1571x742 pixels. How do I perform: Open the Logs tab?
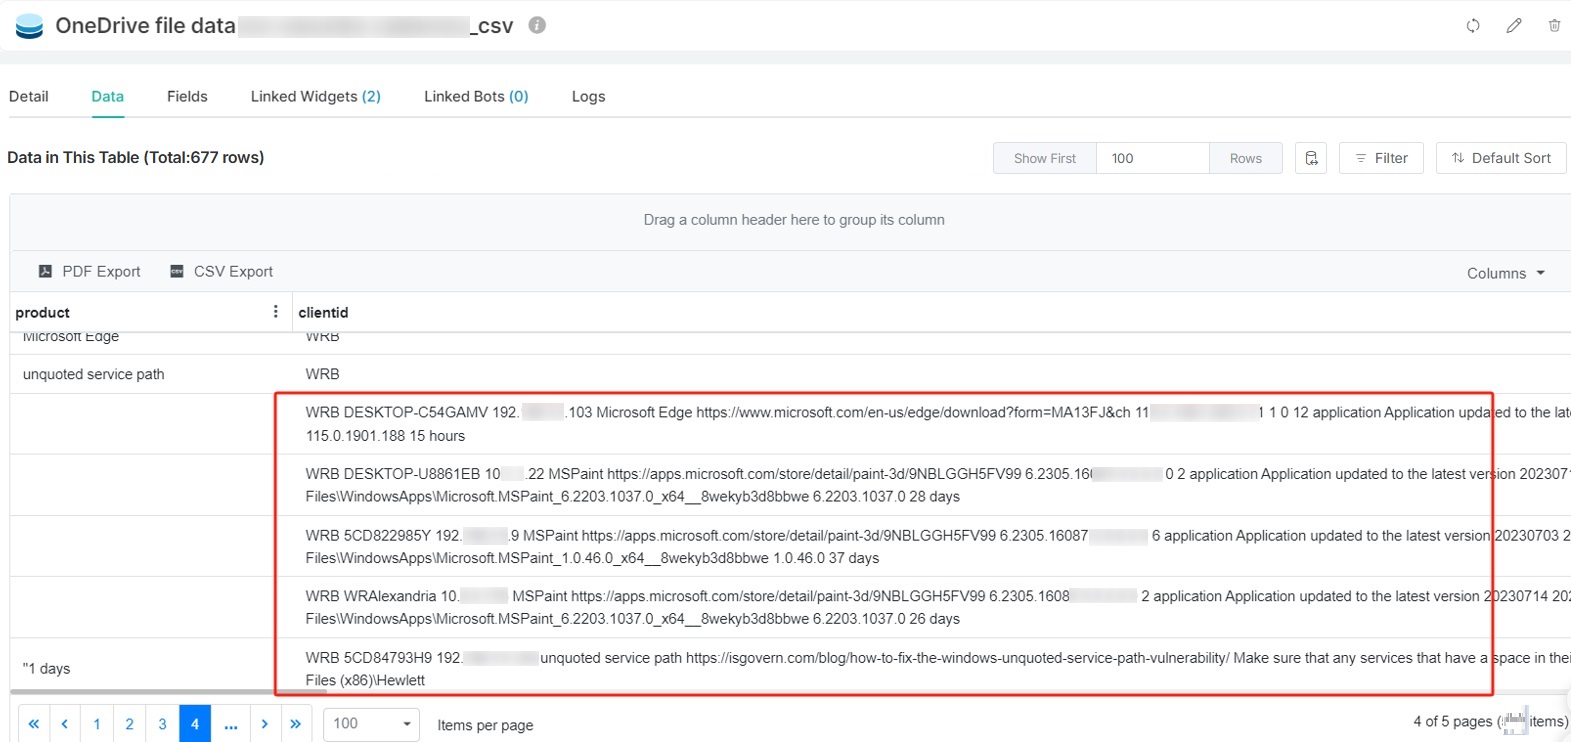588,96
